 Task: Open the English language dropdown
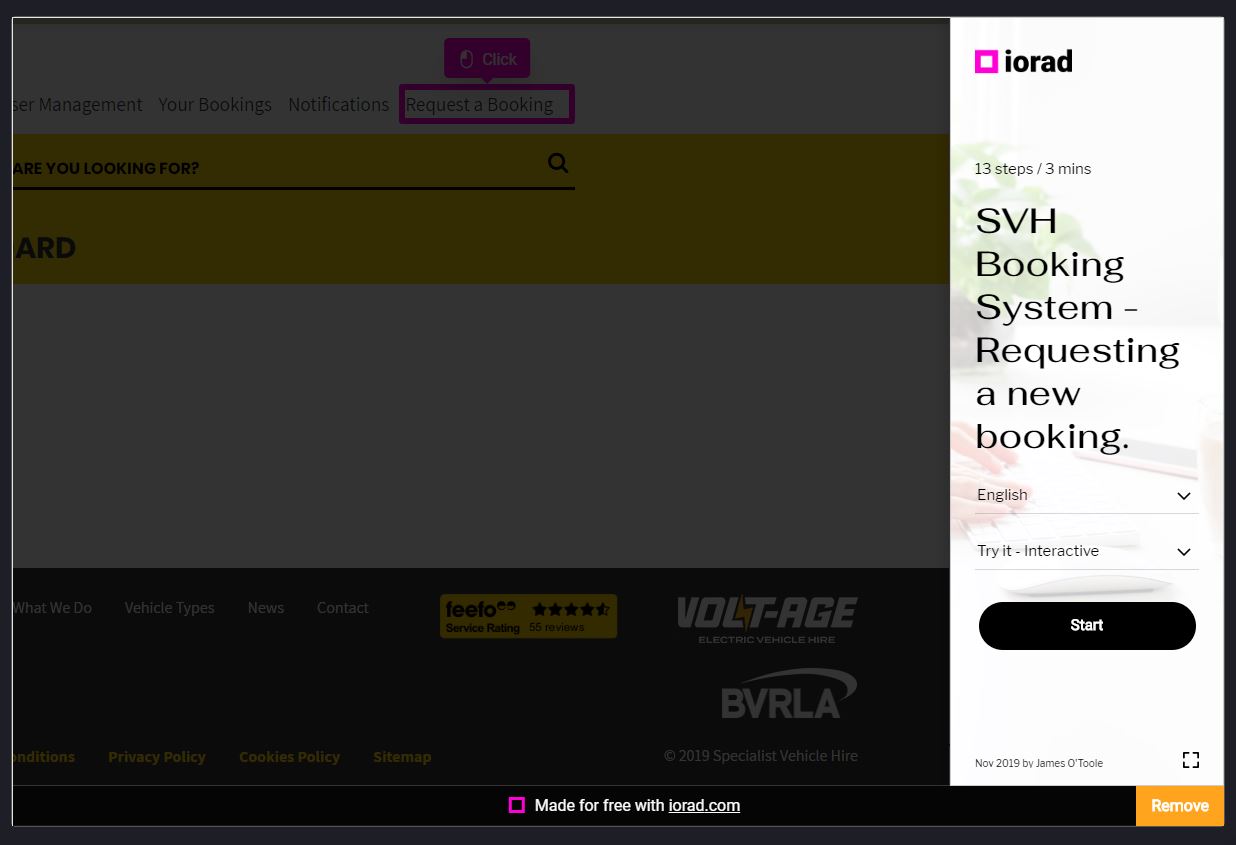point(1086,495)
